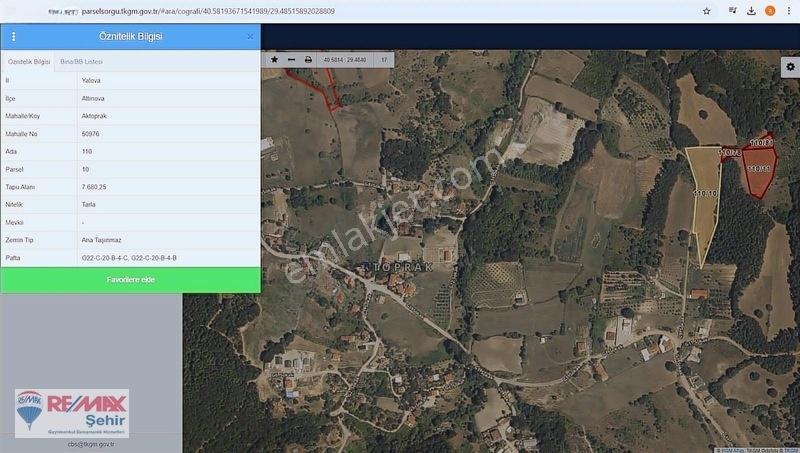Click the Mevkii row label
Screen dimensions: 800x453
tap(14, 222)
